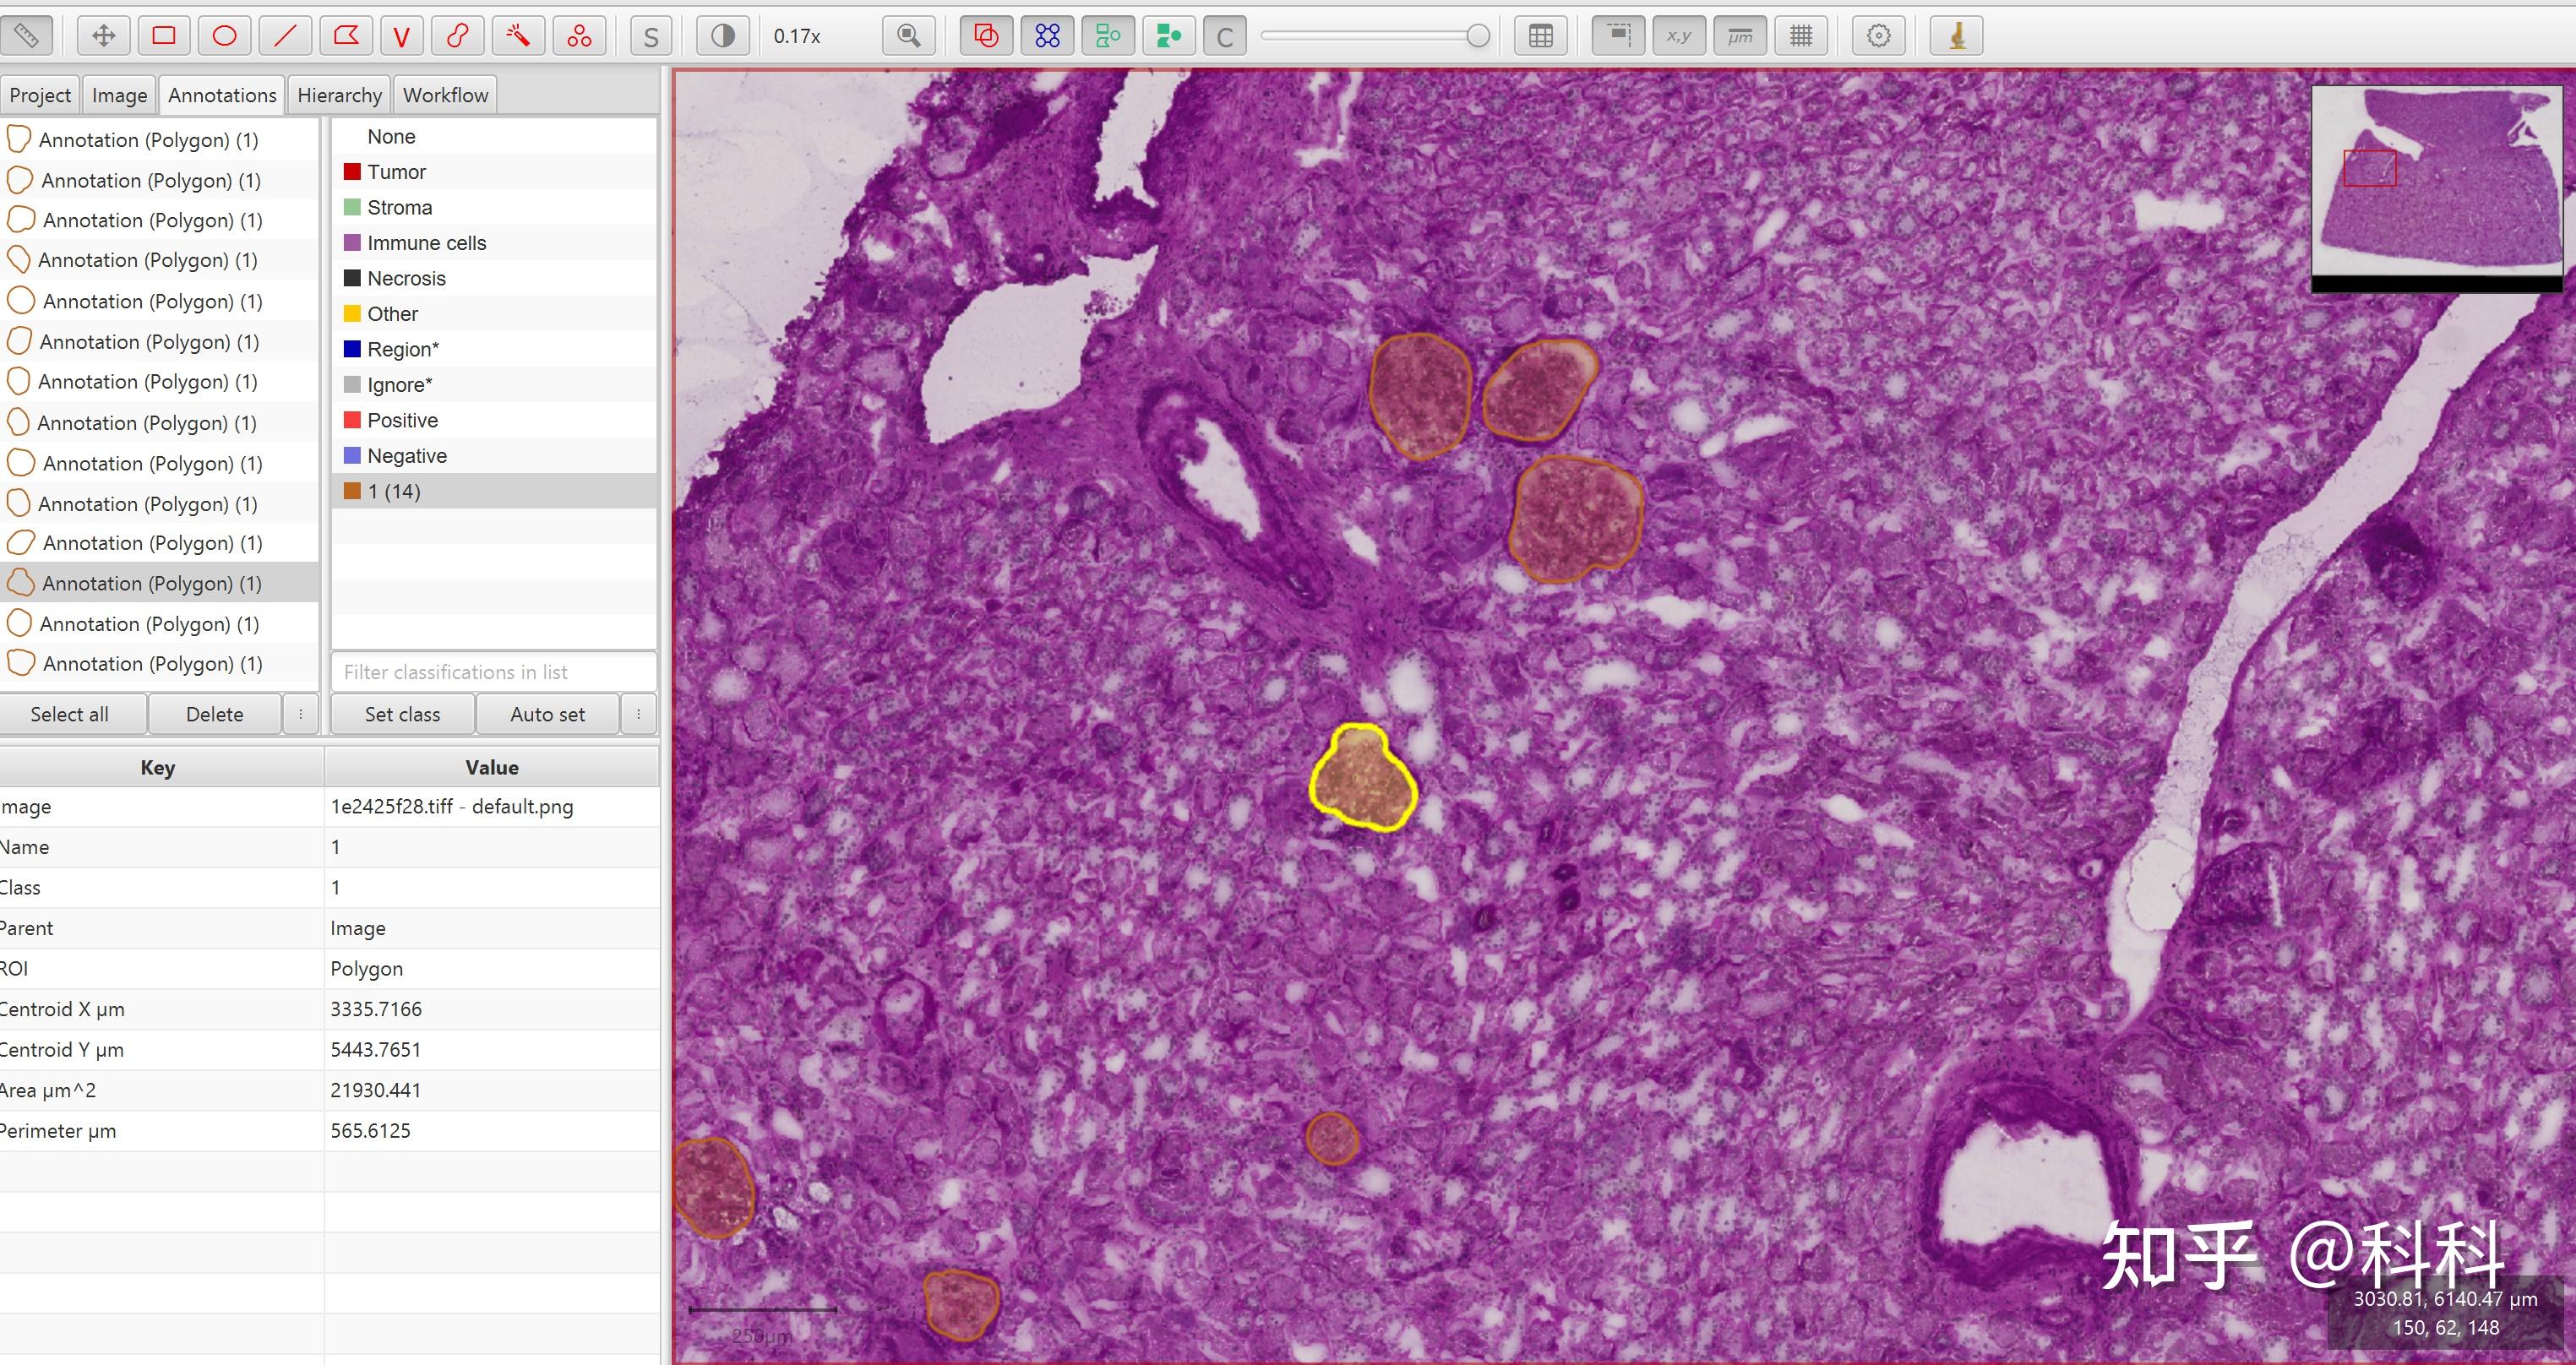Click the Select all button
The width and height of the screenshot is (2576, 1365).
click(69, 714)
